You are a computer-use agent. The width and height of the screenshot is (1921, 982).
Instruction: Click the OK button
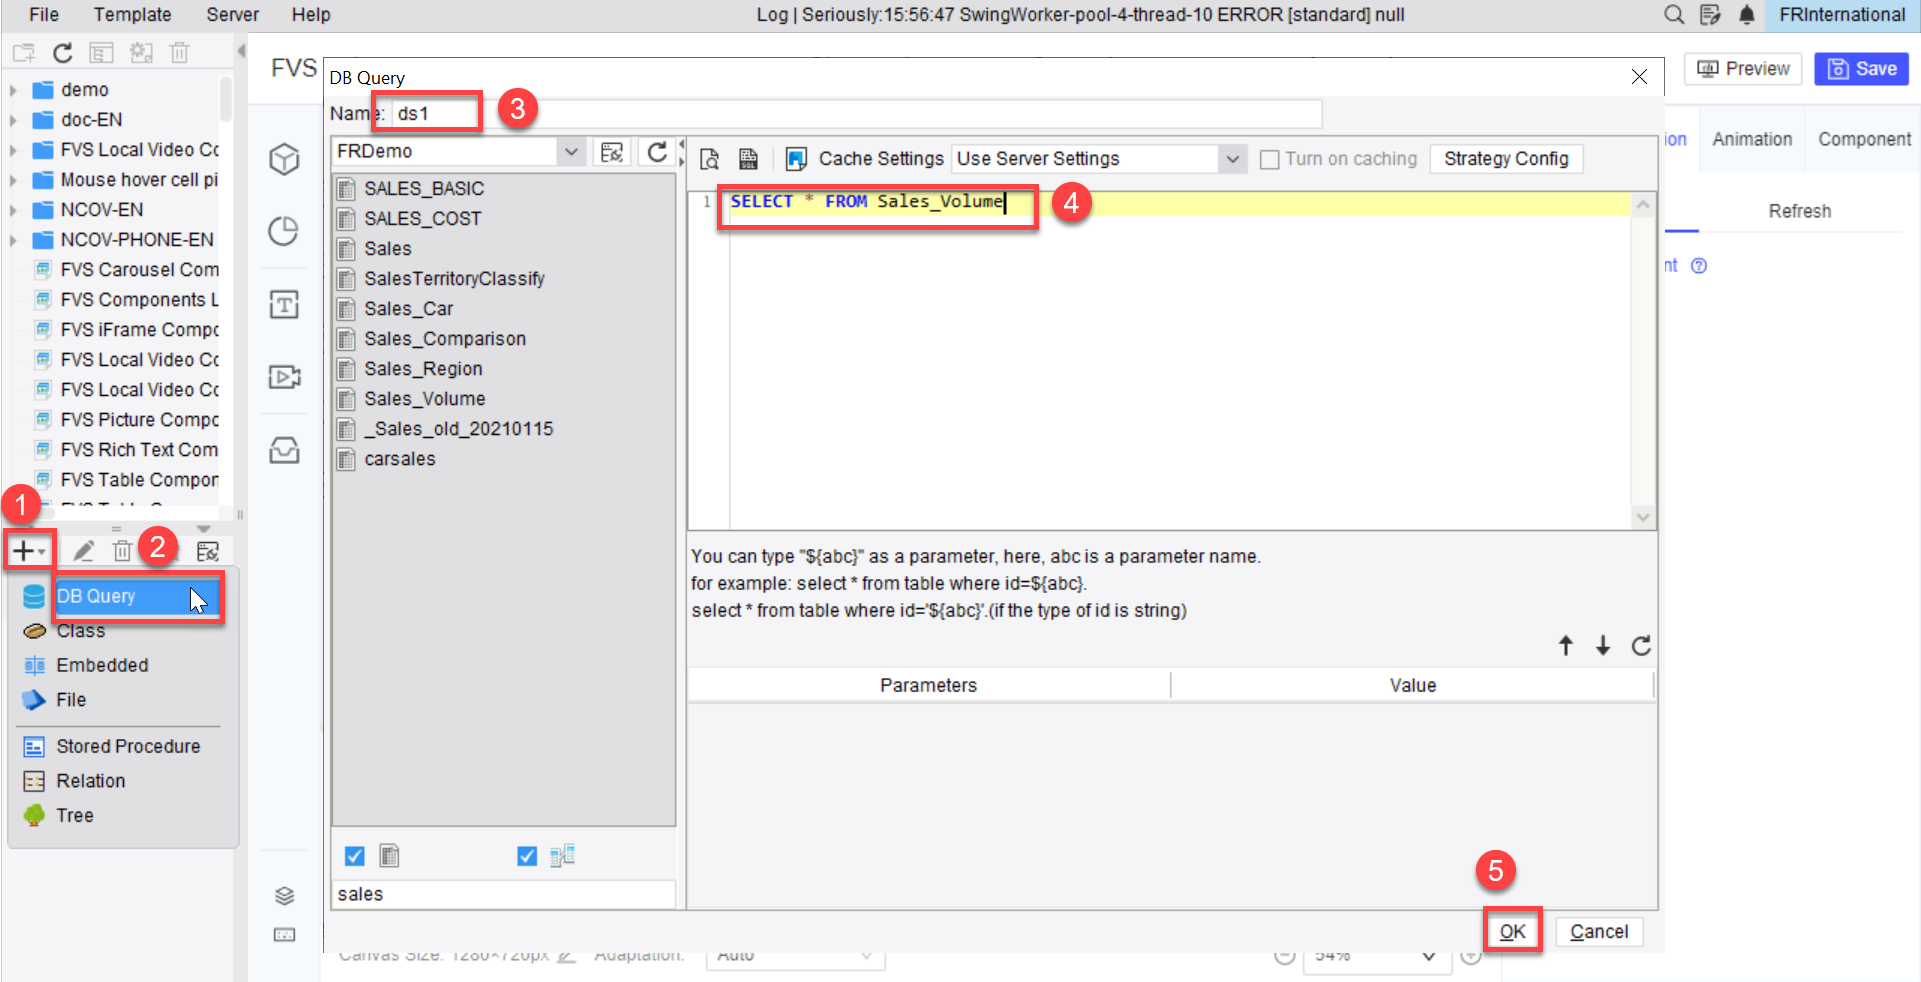click(x=1512, y=932)
